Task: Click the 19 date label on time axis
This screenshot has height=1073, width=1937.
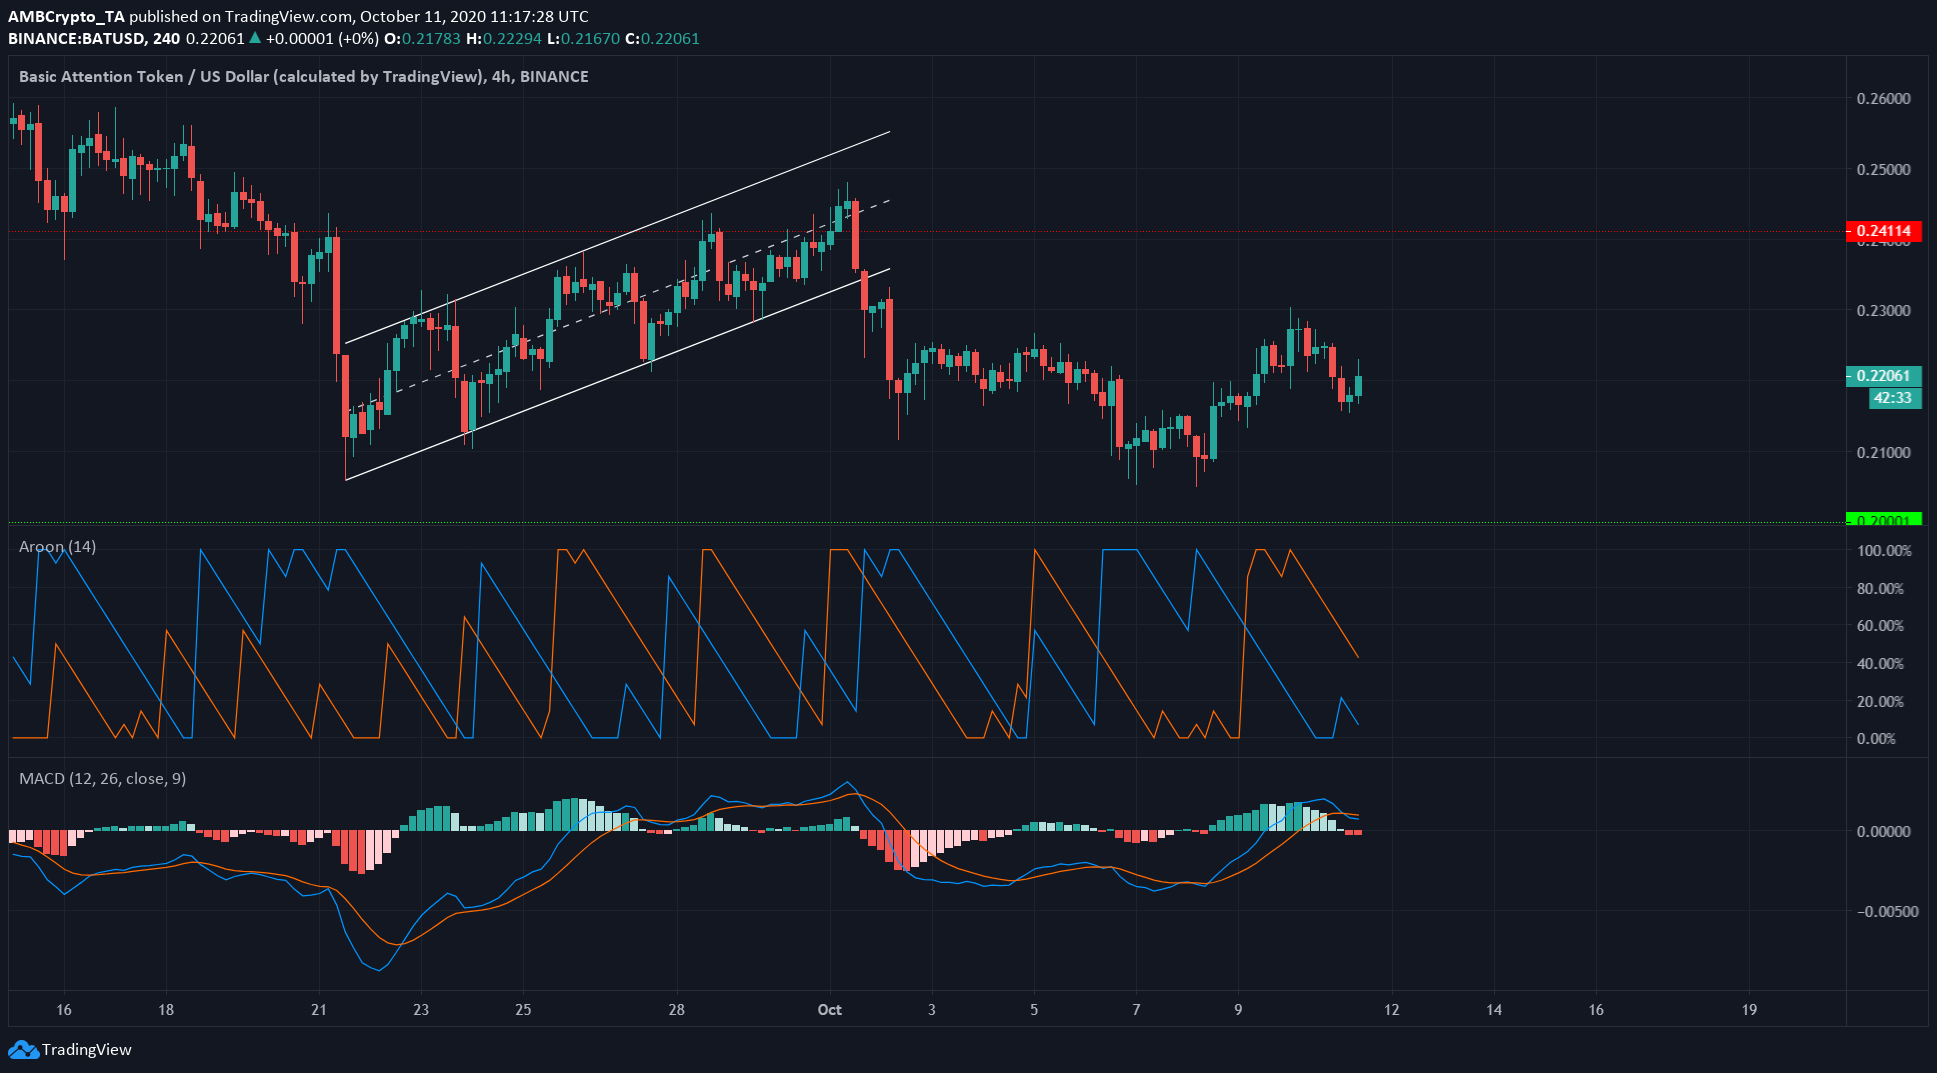Action: pyautogui.click(x=1749, y=1010)
